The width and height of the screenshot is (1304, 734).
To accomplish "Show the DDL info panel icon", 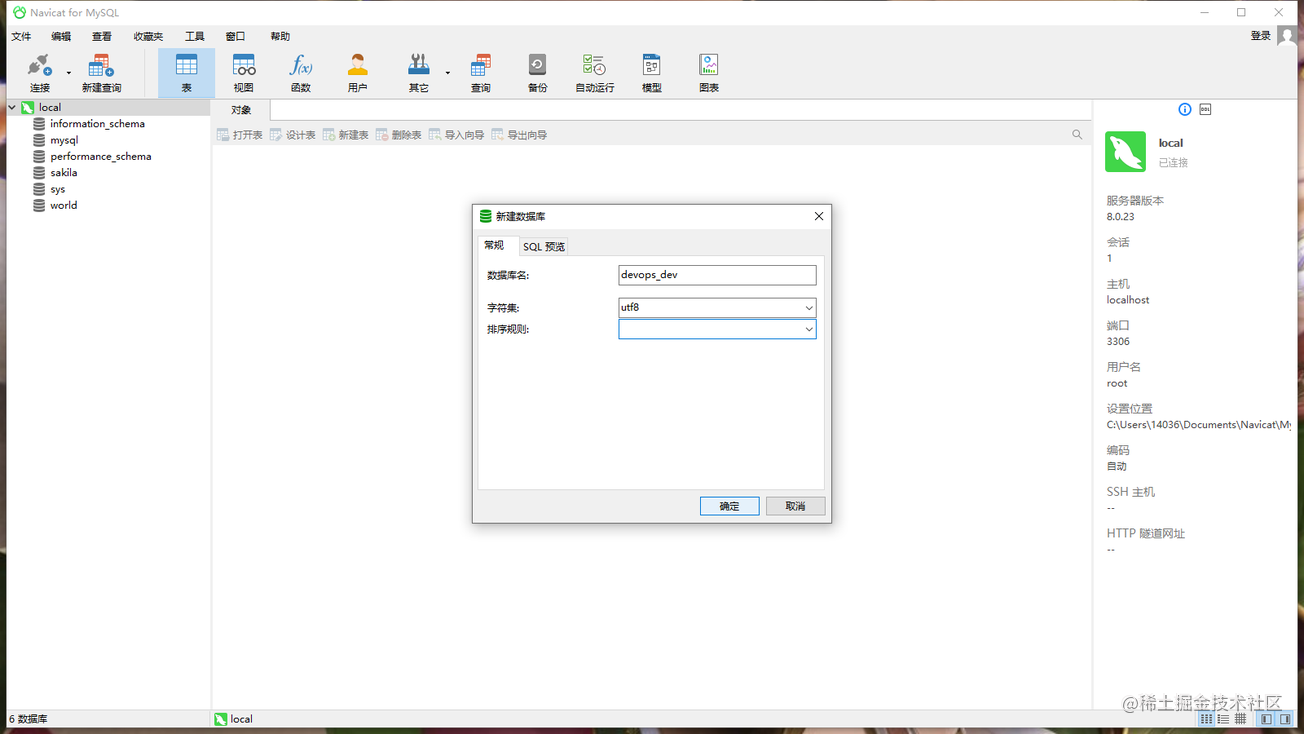I will coord(1205,109).
